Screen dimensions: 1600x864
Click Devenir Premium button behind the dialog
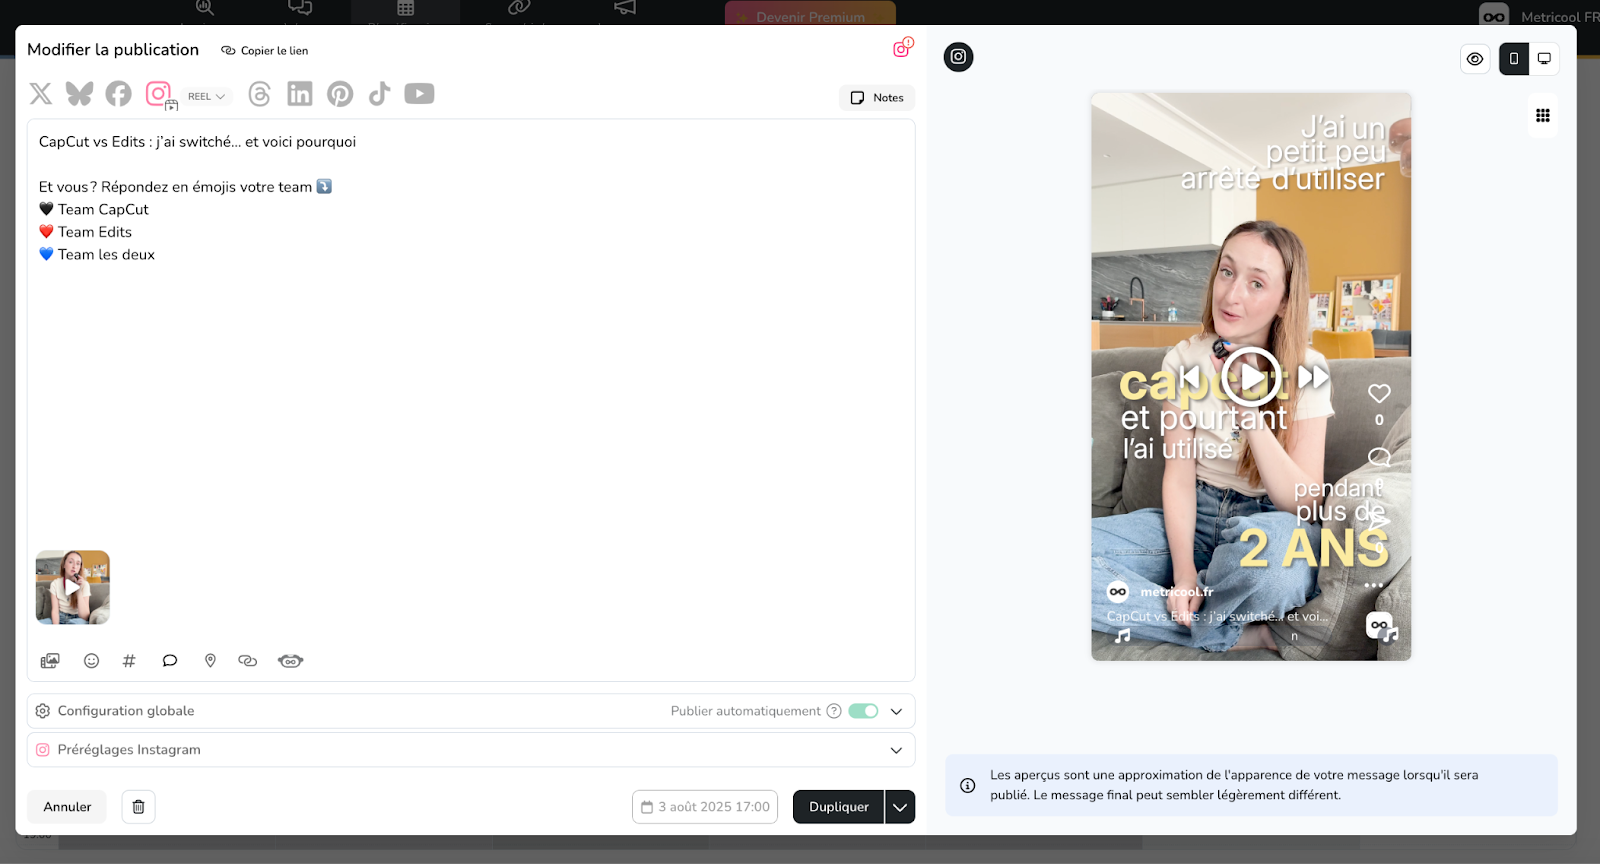(810, 14)
